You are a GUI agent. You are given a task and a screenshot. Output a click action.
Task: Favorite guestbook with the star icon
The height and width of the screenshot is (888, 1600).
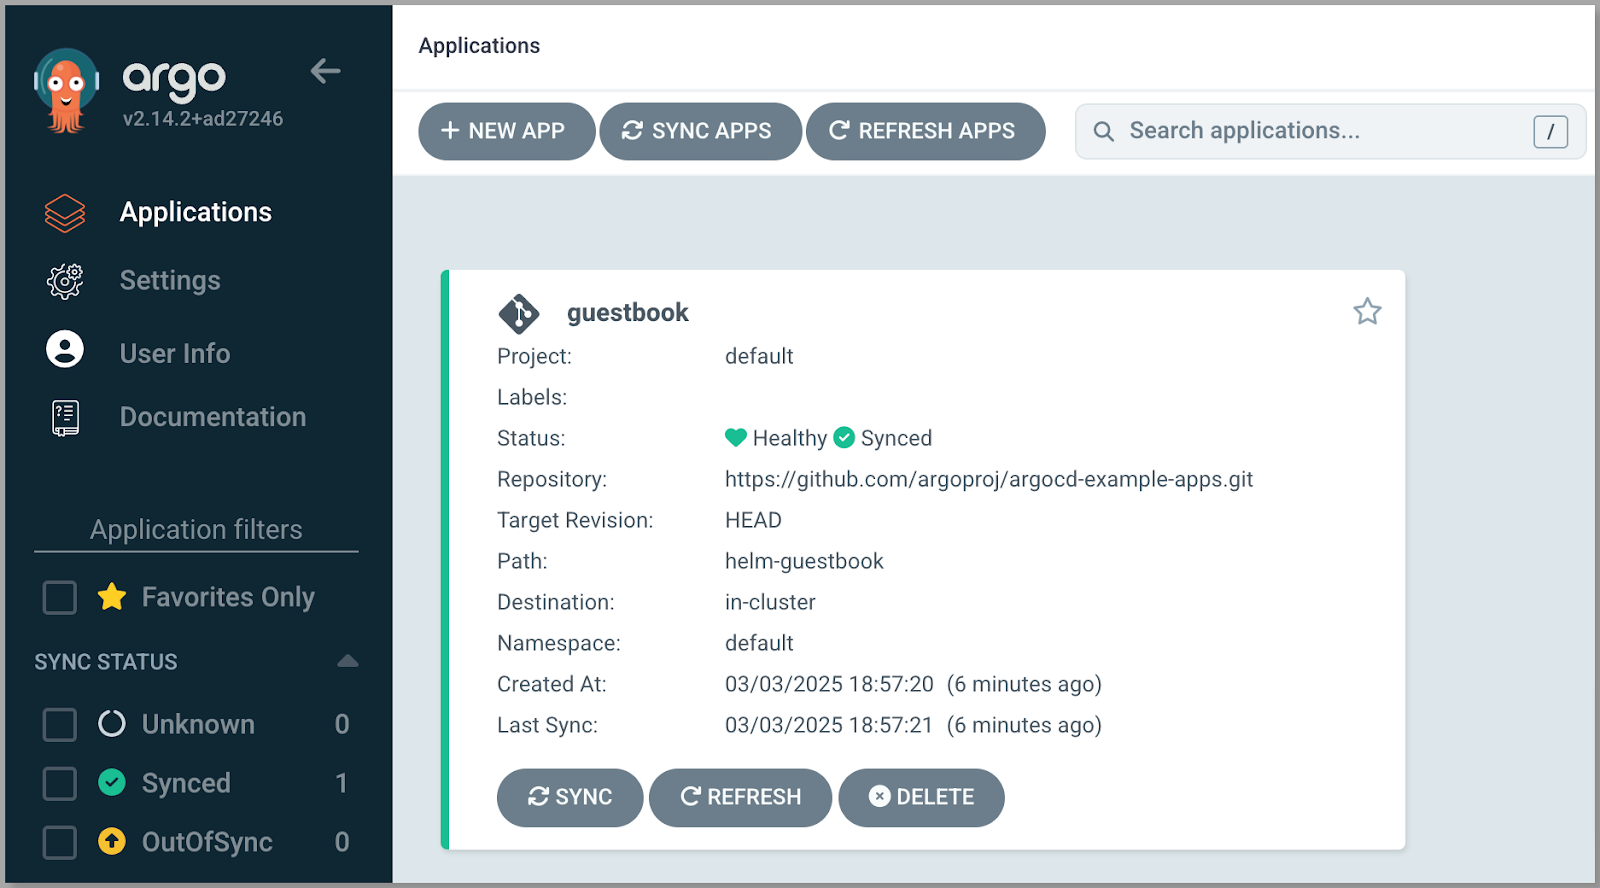pos(1367,312)
